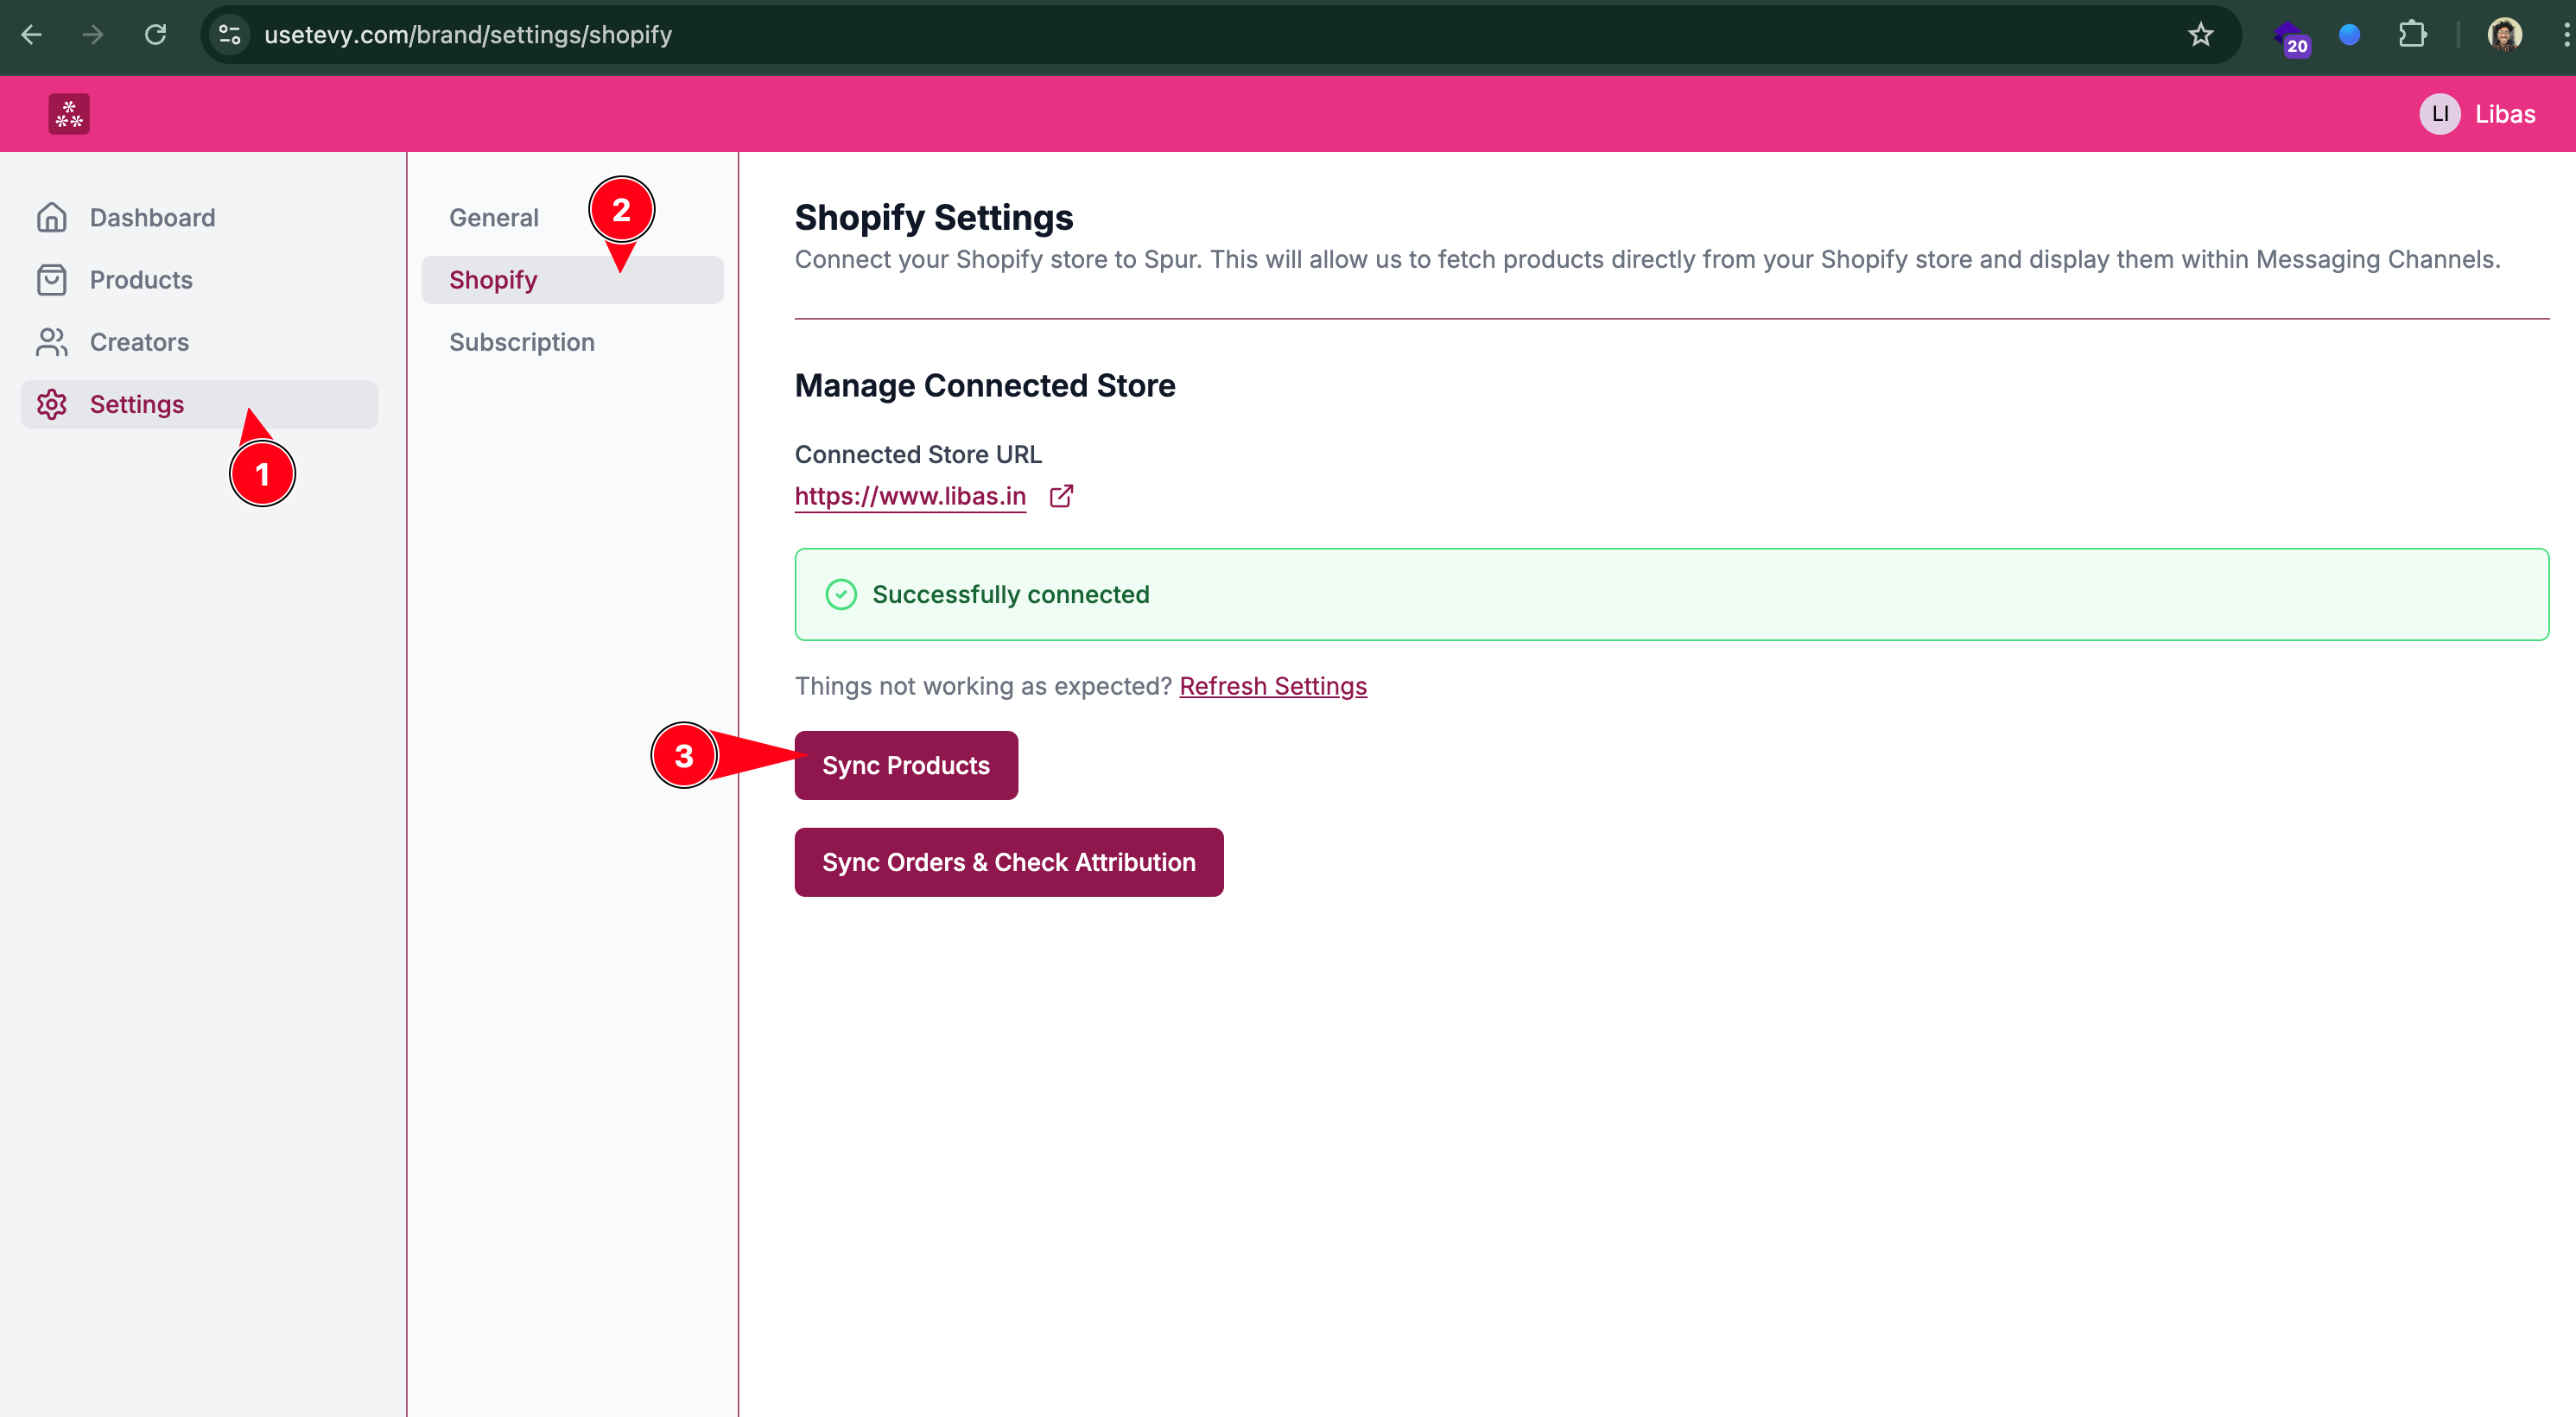This screenshot has height=1417, width=2576.
Task: Open https://www.libas.in link
Action: pos(910,496)
